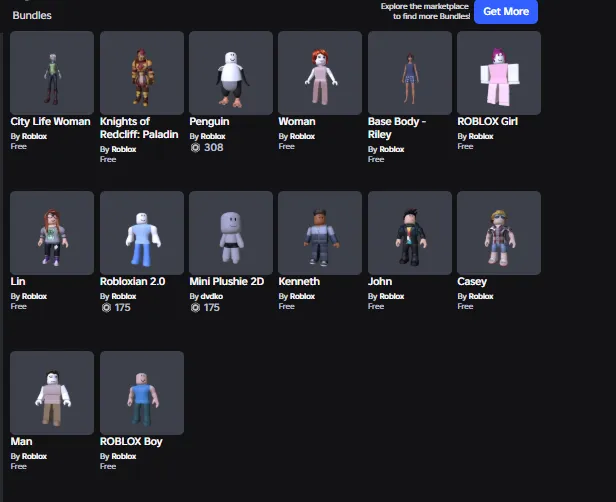Visit creator dvdko under Mini Plushie 2D
This screenshot has width=616, height=502.
(x=212, y=296)
